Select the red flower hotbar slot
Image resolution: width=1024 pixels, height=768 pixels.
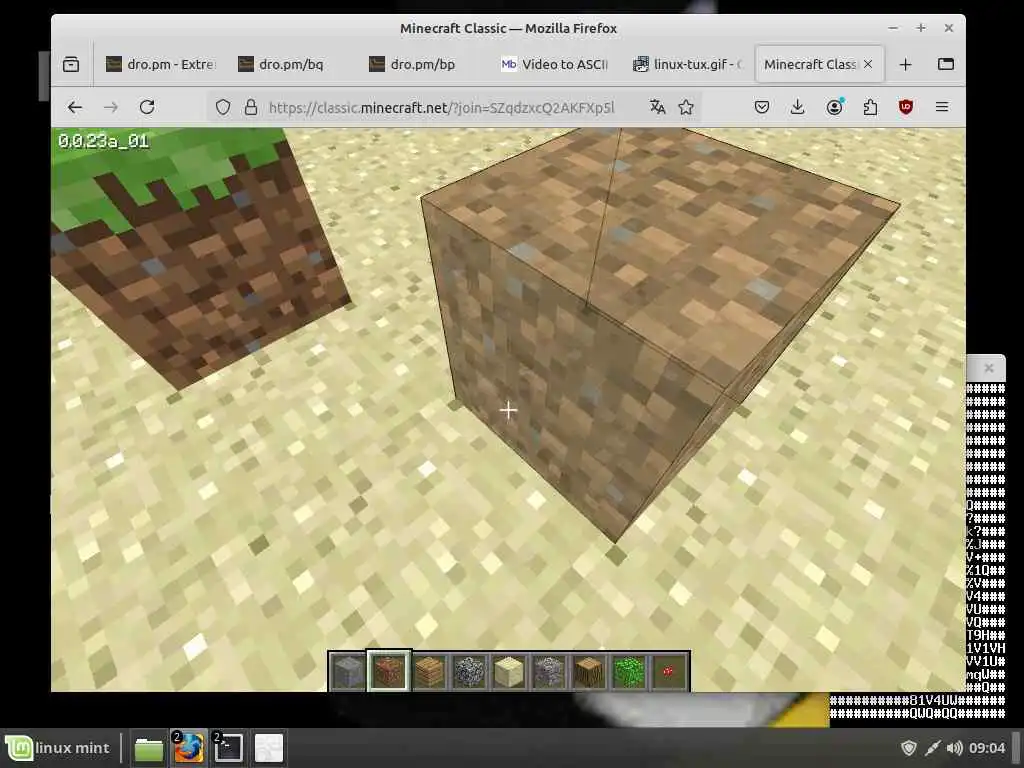tap(668, 671)
